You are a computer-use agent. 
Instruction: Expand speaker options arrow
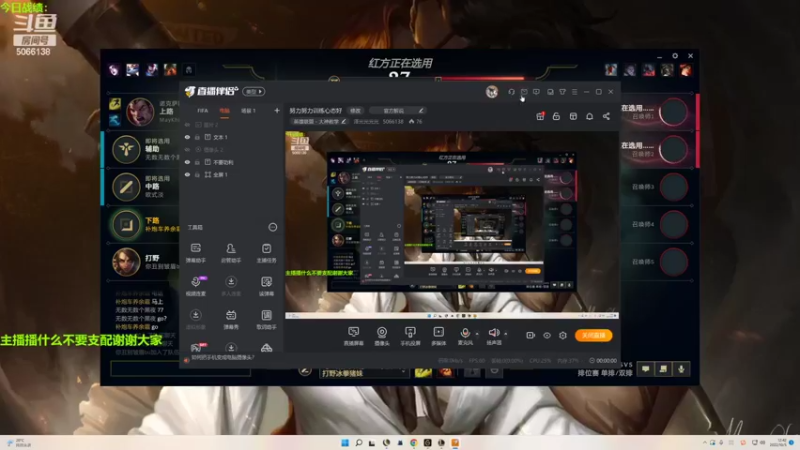tap(506, 334)
